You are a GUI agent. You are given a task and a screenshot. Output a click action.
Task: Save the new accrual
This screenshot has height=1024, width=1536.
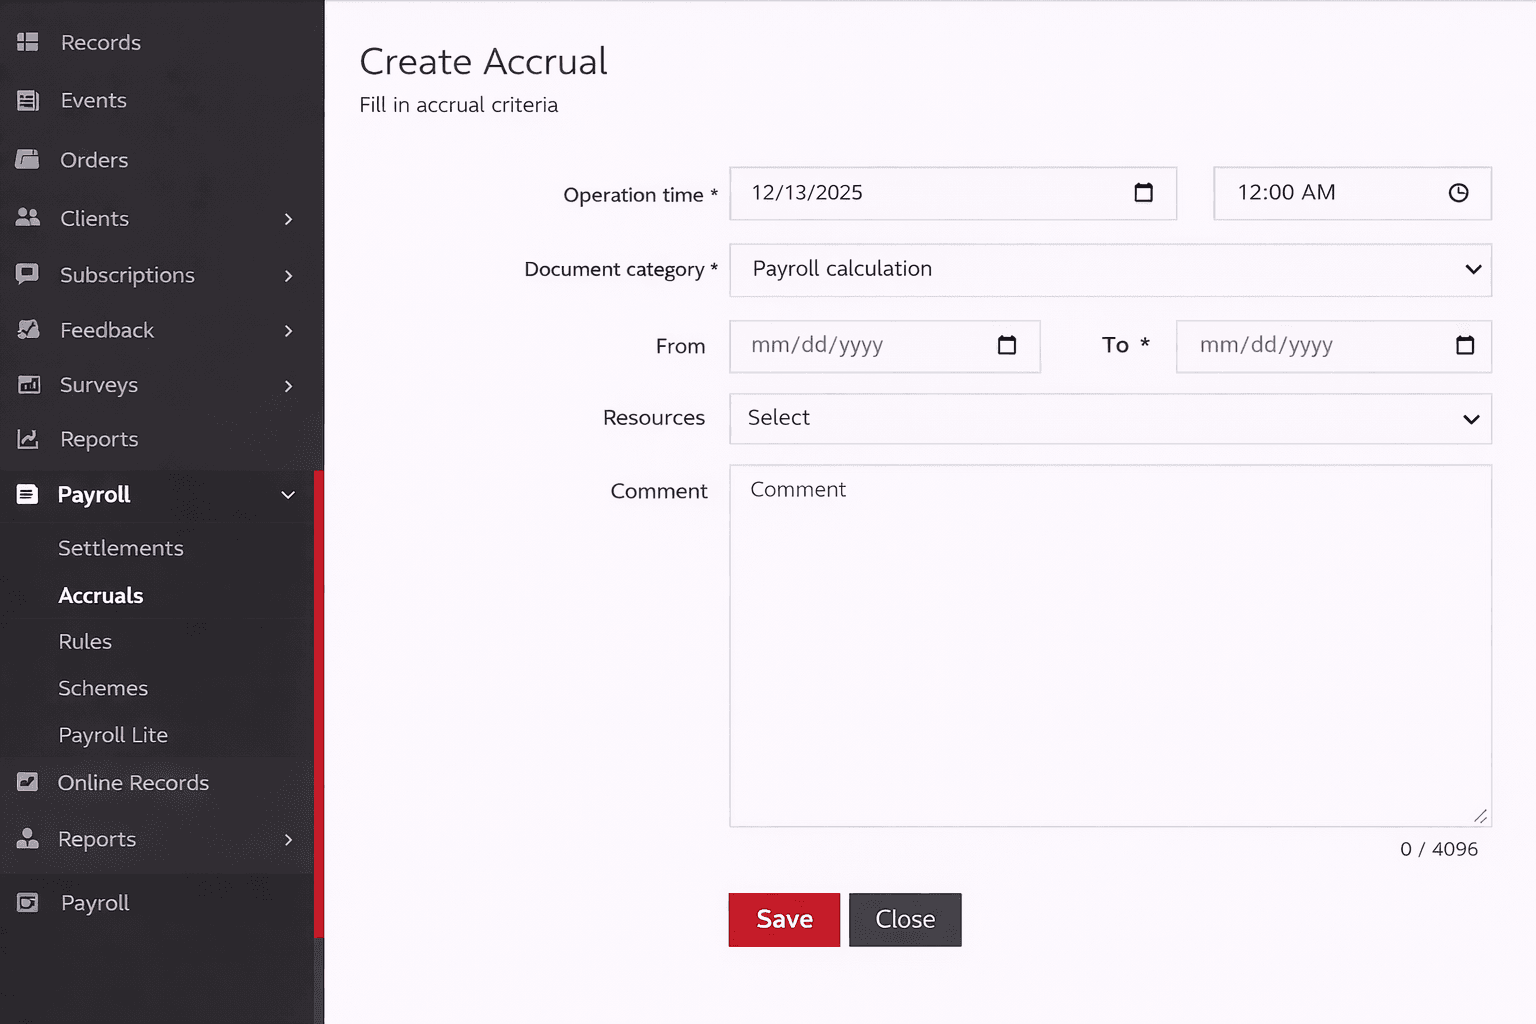[x=784, y=919]
